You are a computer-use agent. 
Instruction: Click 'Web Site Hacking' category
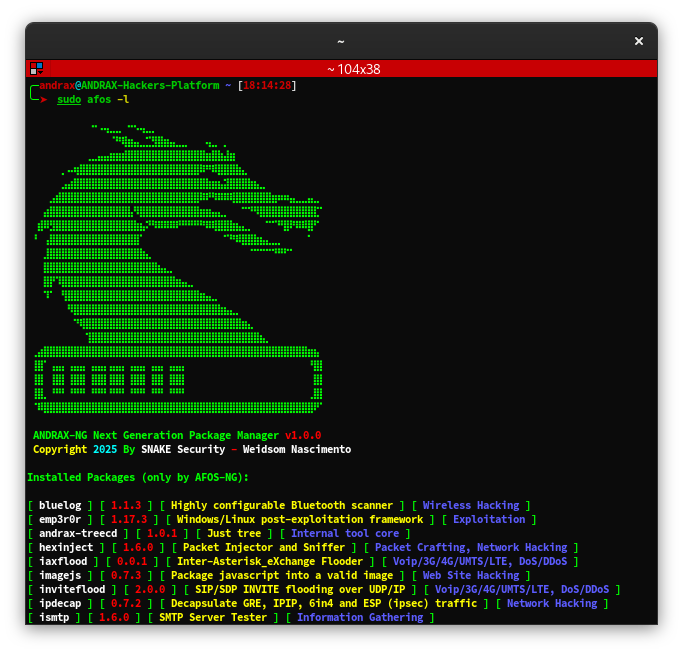tap(471, 575)
